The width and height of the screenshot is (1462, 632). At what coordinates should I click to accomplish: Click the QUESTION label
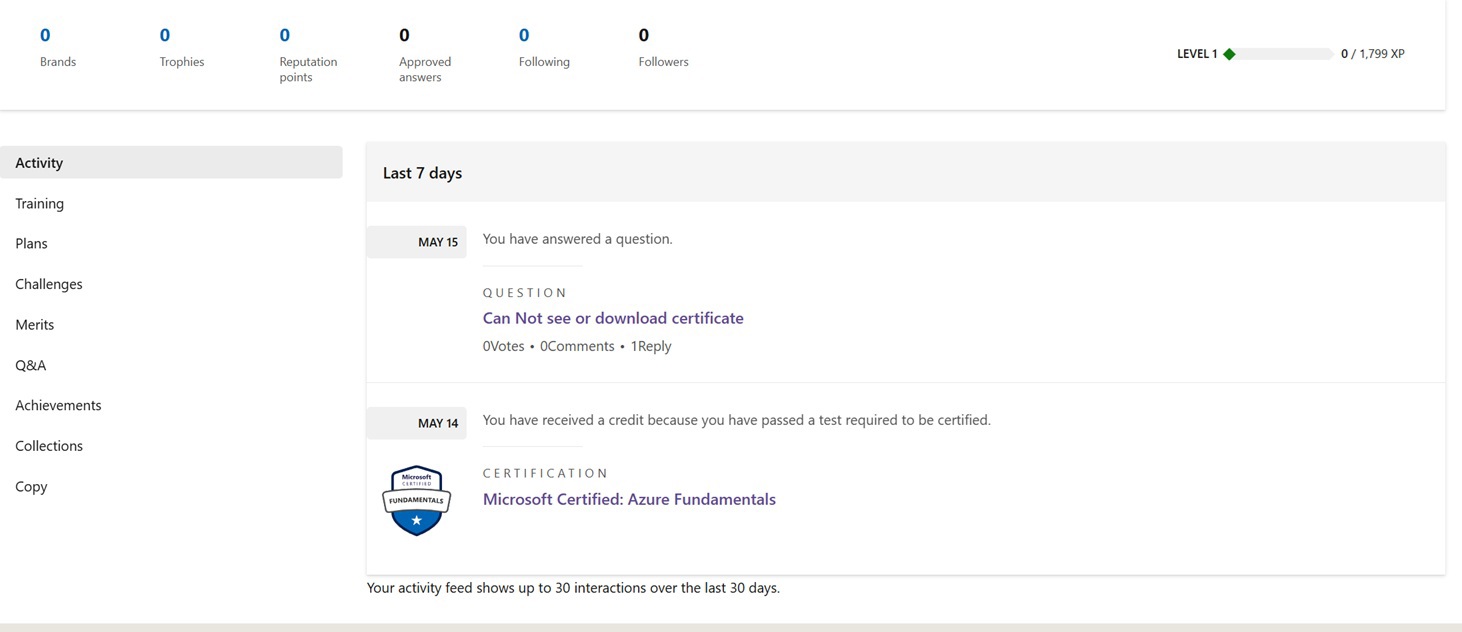pos(525,293)
